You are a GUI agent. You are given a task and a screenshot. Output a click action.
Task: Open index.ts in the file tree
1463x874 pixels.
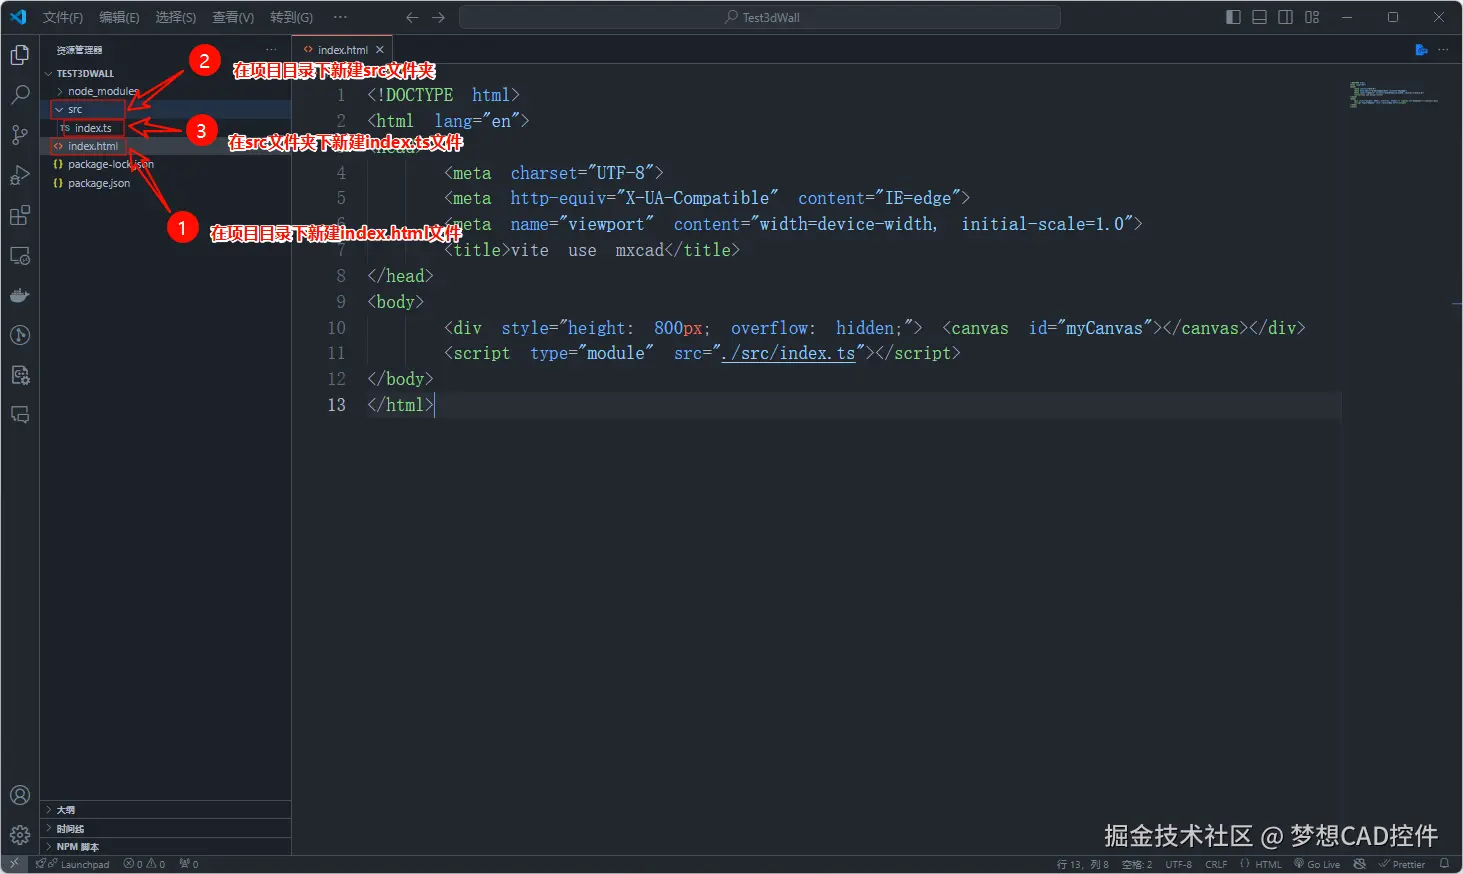(x=165, y=128)
